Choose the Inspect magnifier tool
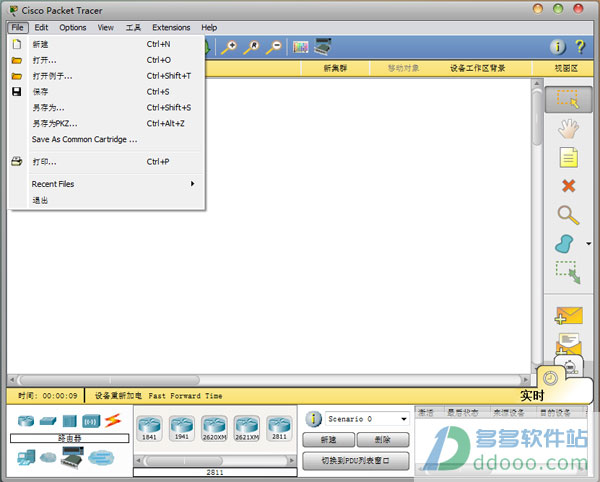This screenshot has height=482, width=600. (568, 215)
